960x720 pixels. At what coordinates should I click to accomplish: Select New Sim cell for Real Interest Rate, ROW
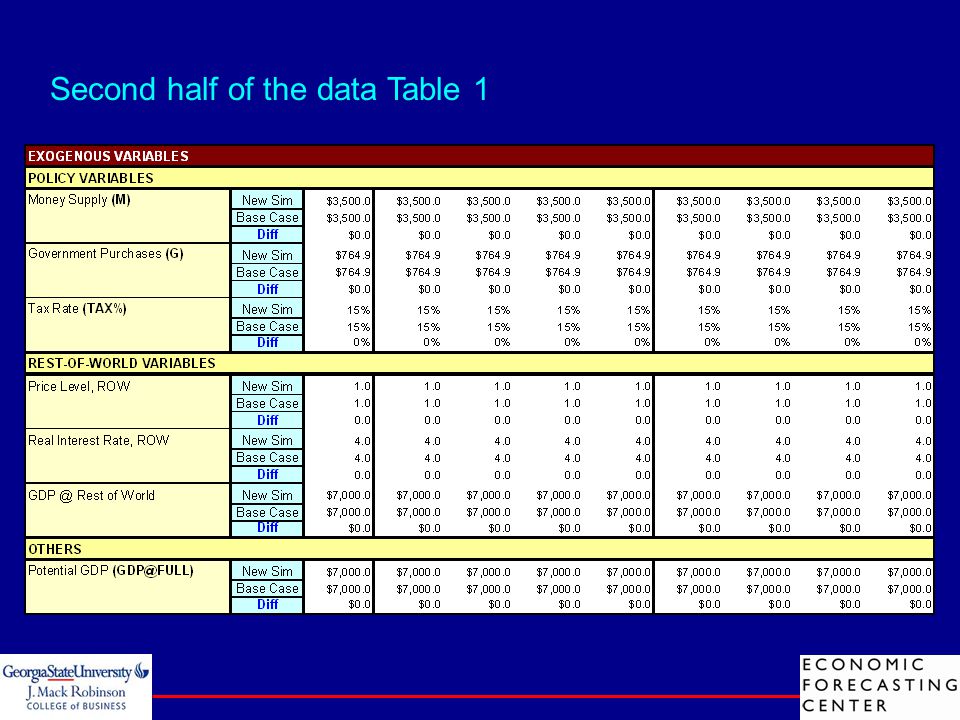pos(267,440)
